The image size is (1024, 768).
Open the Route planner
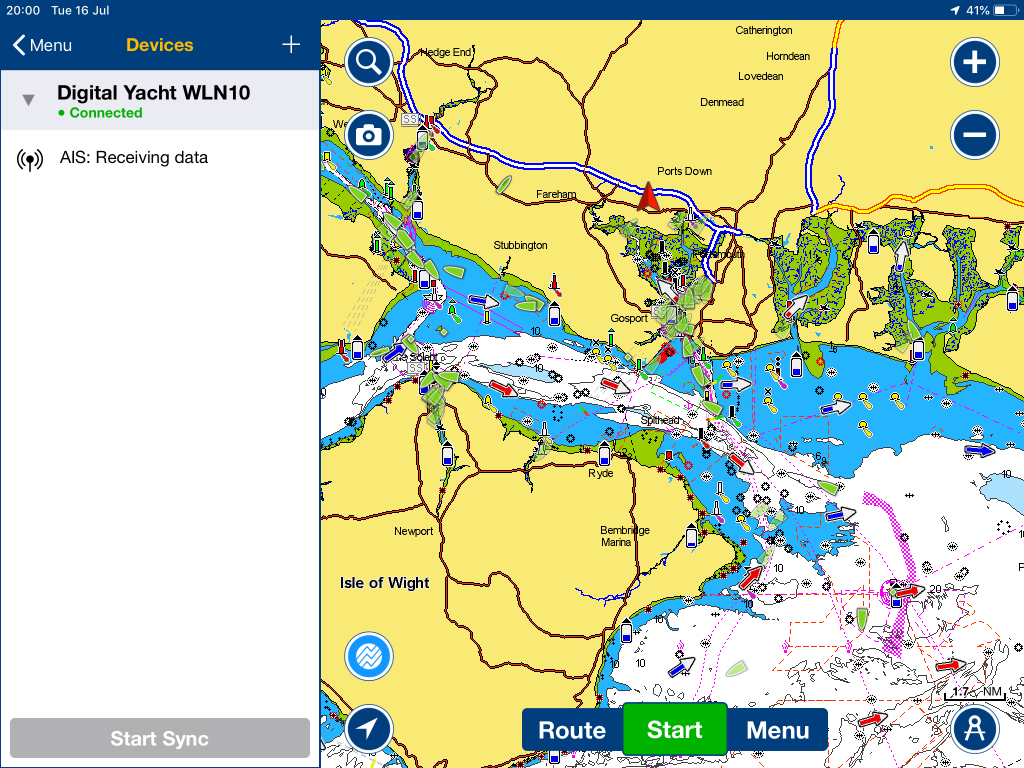[572, 729]
